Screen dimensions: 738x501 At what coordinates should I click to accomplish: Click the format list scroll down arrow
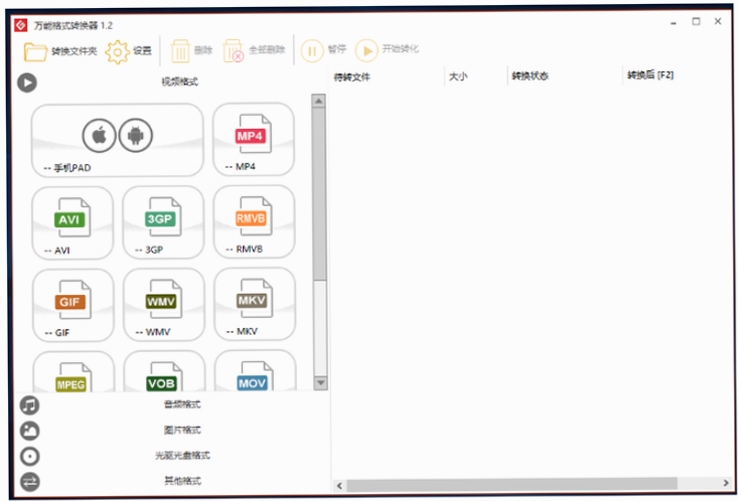click(x=320, y=382)
